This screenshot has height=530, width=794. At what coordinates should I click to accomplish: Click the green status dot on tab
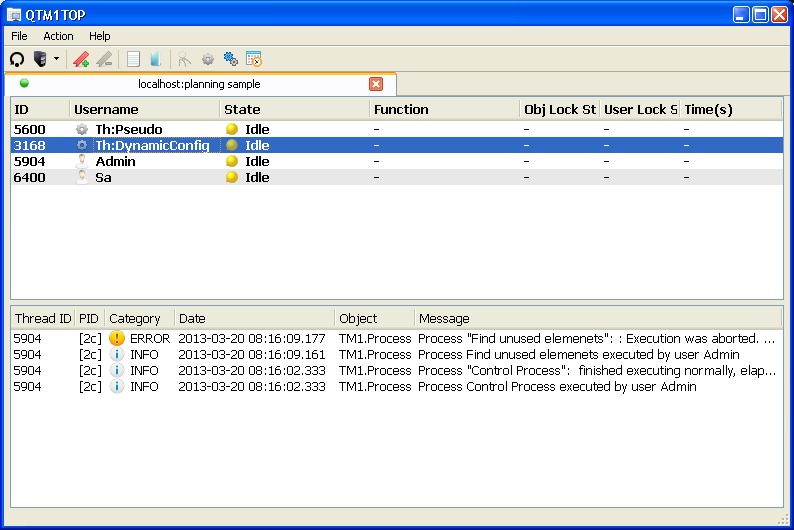click(x=24, y=84)
